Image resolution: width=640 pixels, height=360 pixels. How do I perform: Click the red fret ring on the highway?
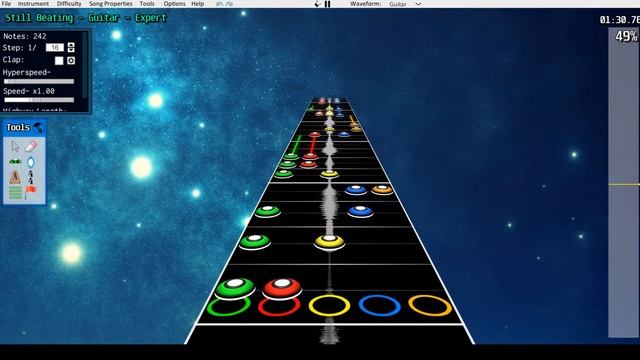tap(279, 307)
